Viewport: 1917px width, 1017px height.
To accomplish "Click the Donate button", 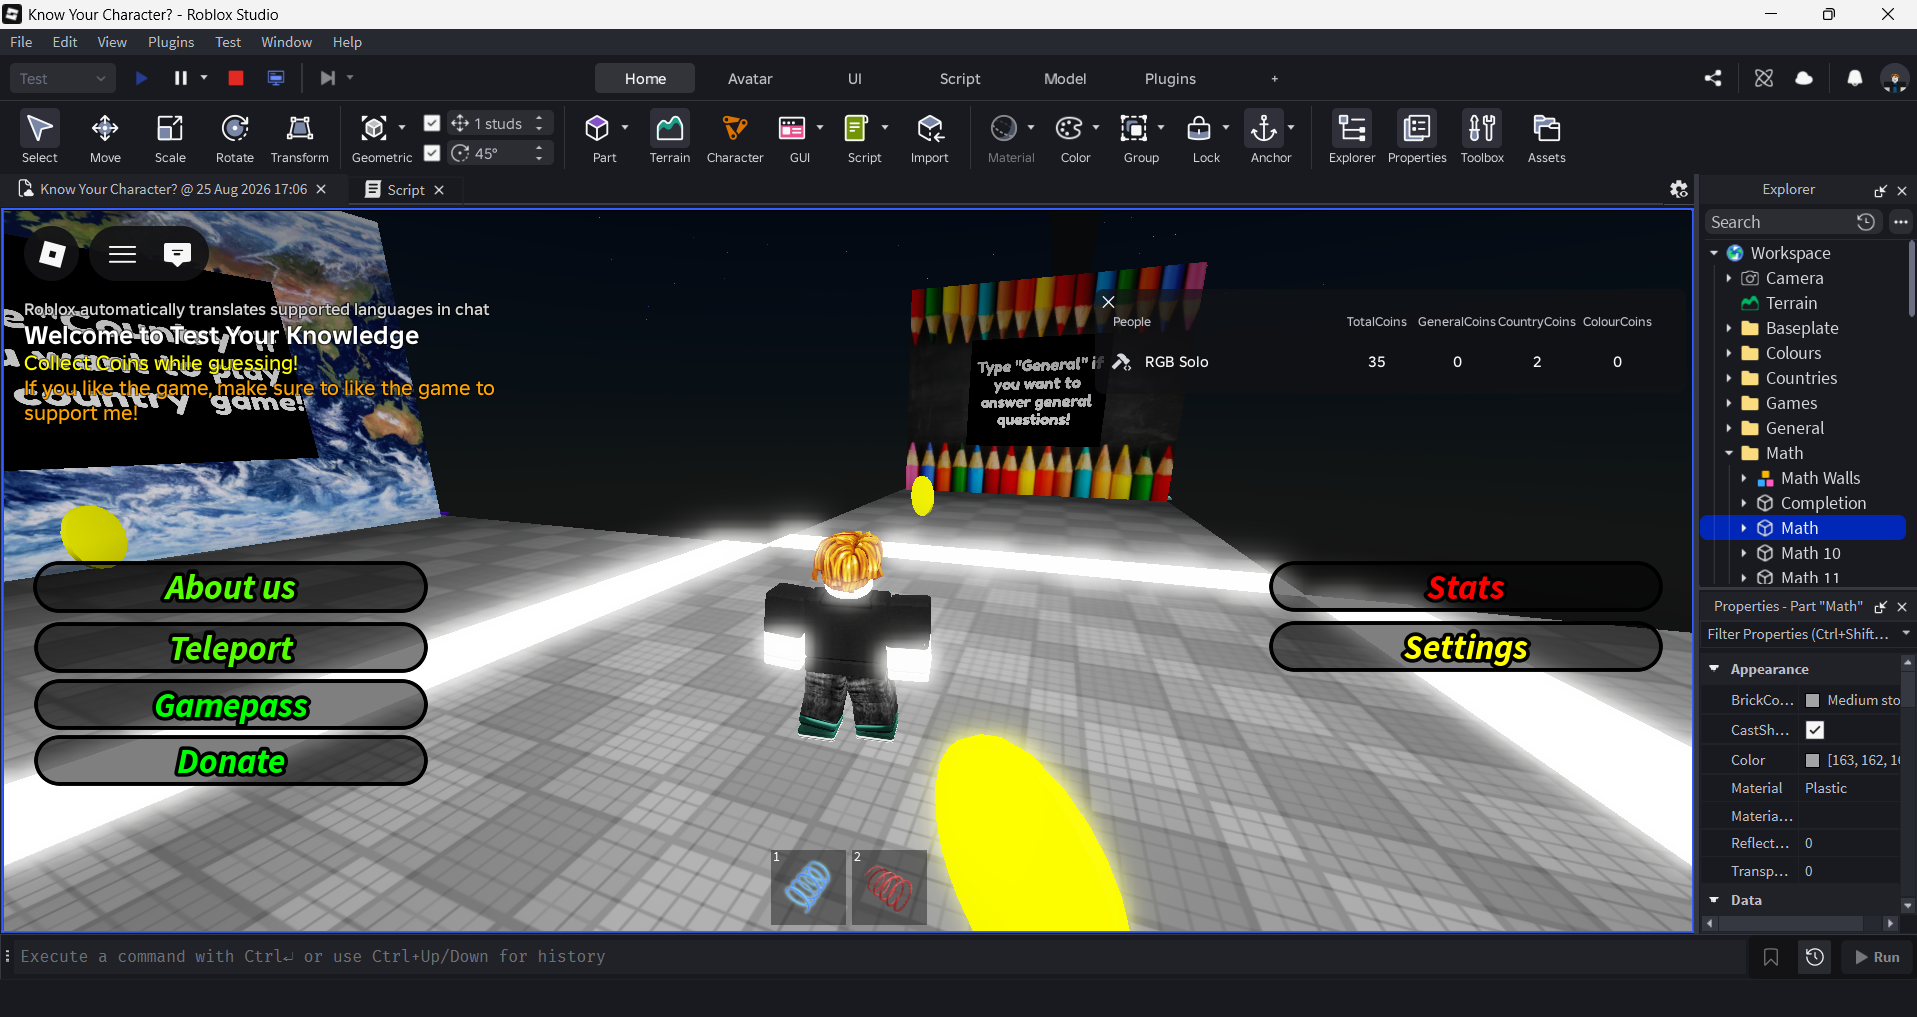I will 231,761.
